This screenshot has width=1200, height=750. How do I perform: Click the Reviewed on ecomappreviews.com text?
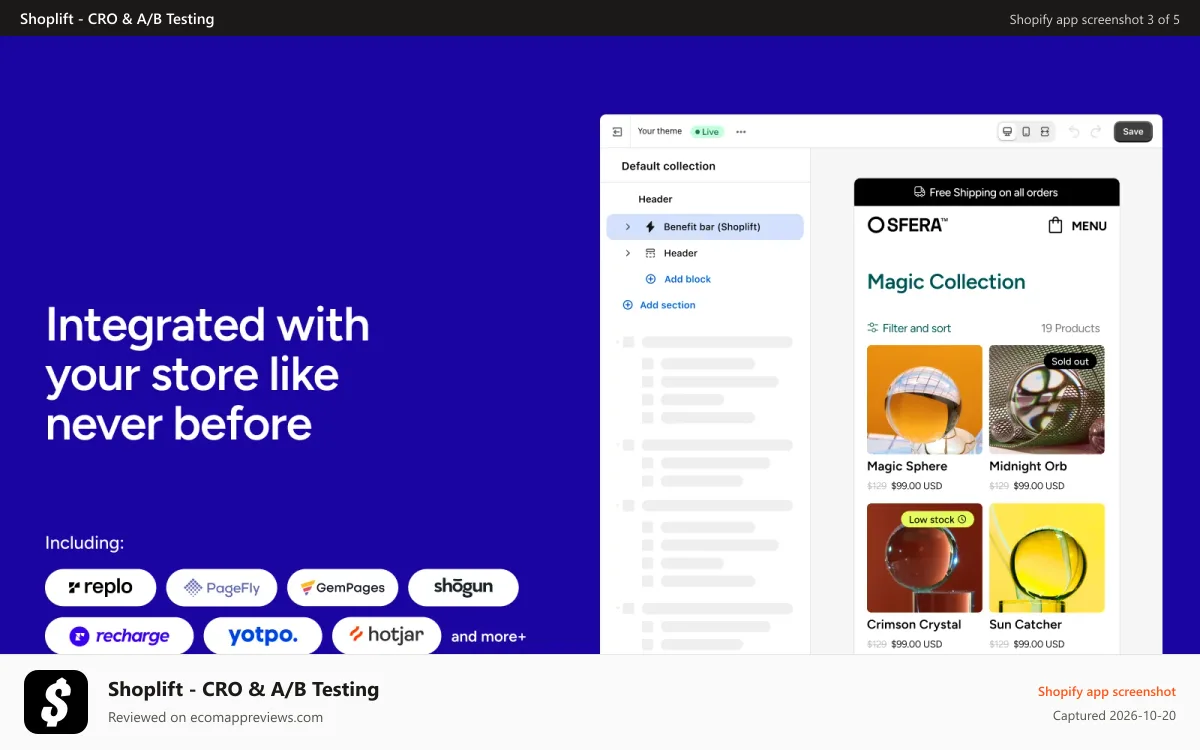pyautogui.click(x=215, y=717)
